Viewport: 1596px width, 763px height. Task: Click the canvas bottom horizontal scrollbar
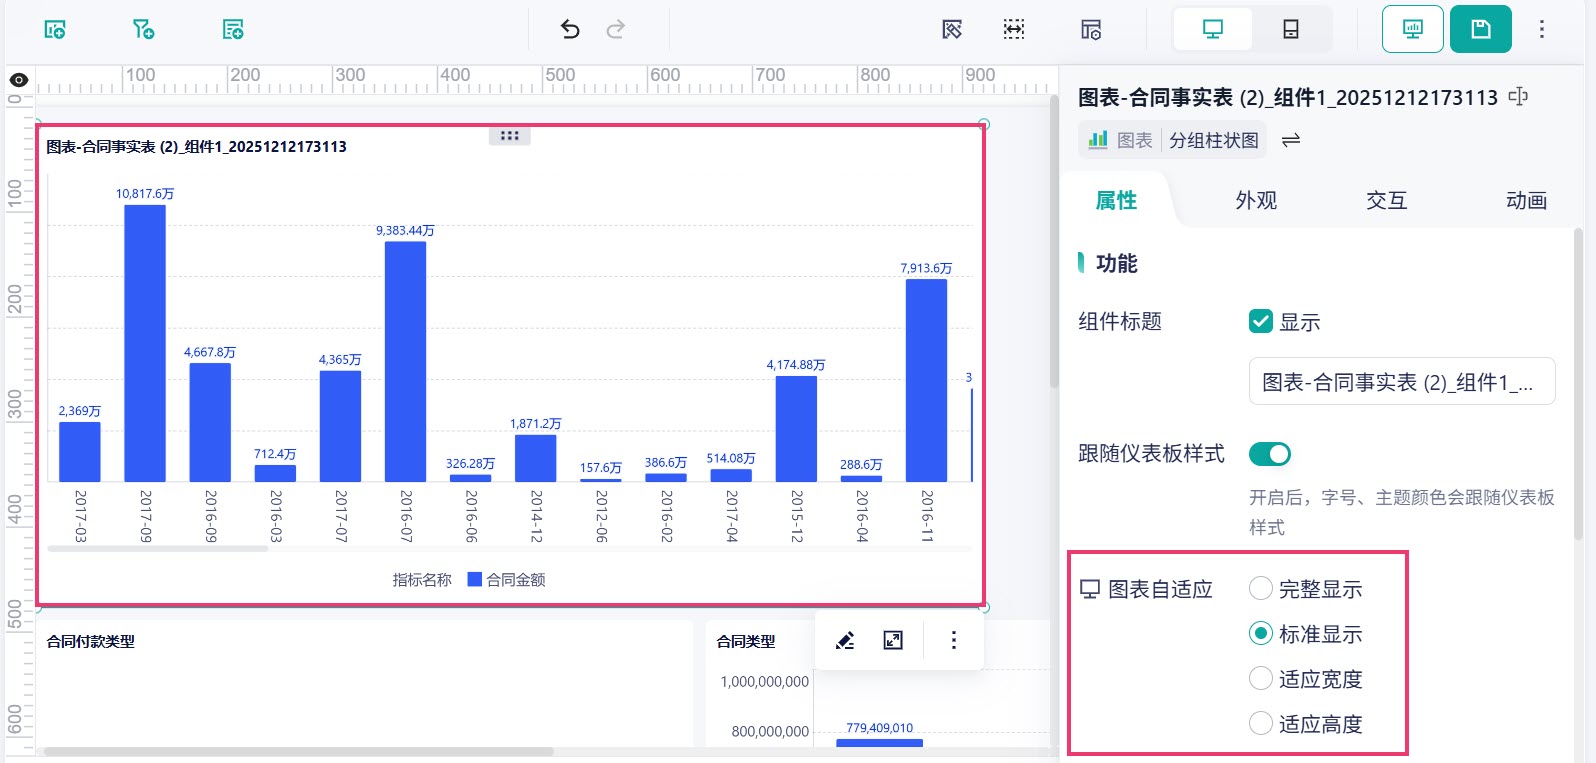298,751
